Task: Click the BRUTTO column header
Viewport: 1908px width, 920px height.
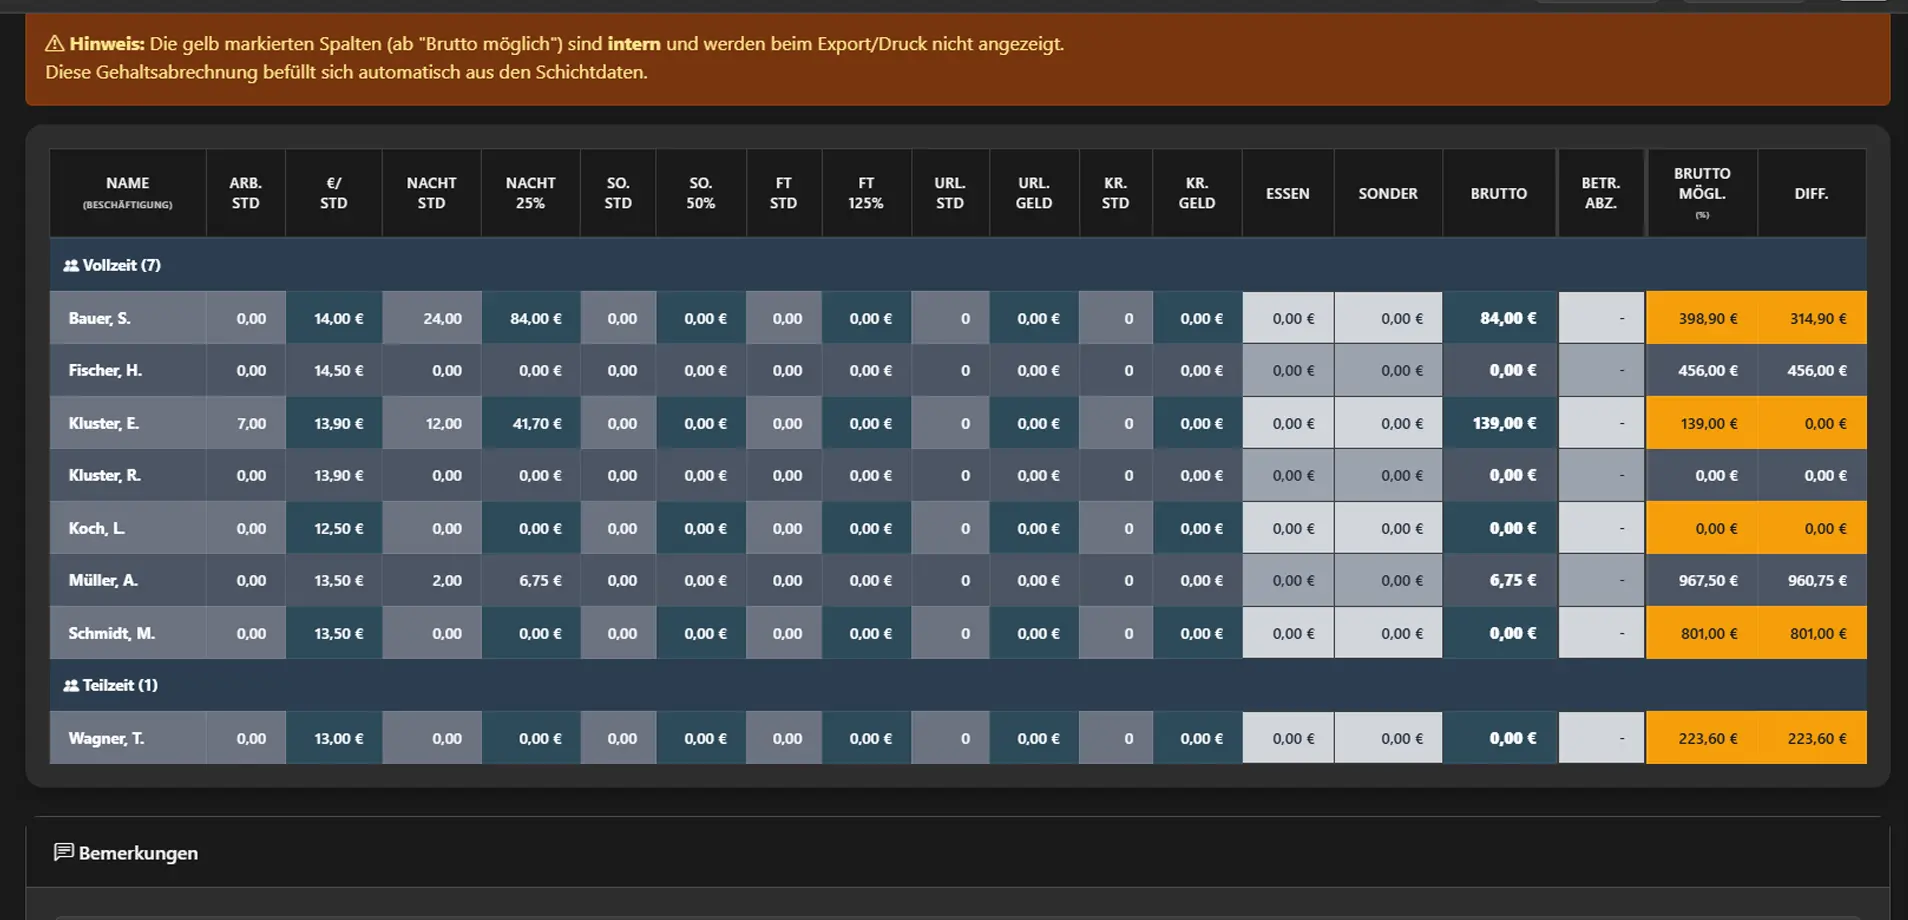Action: click(1499, 193)
